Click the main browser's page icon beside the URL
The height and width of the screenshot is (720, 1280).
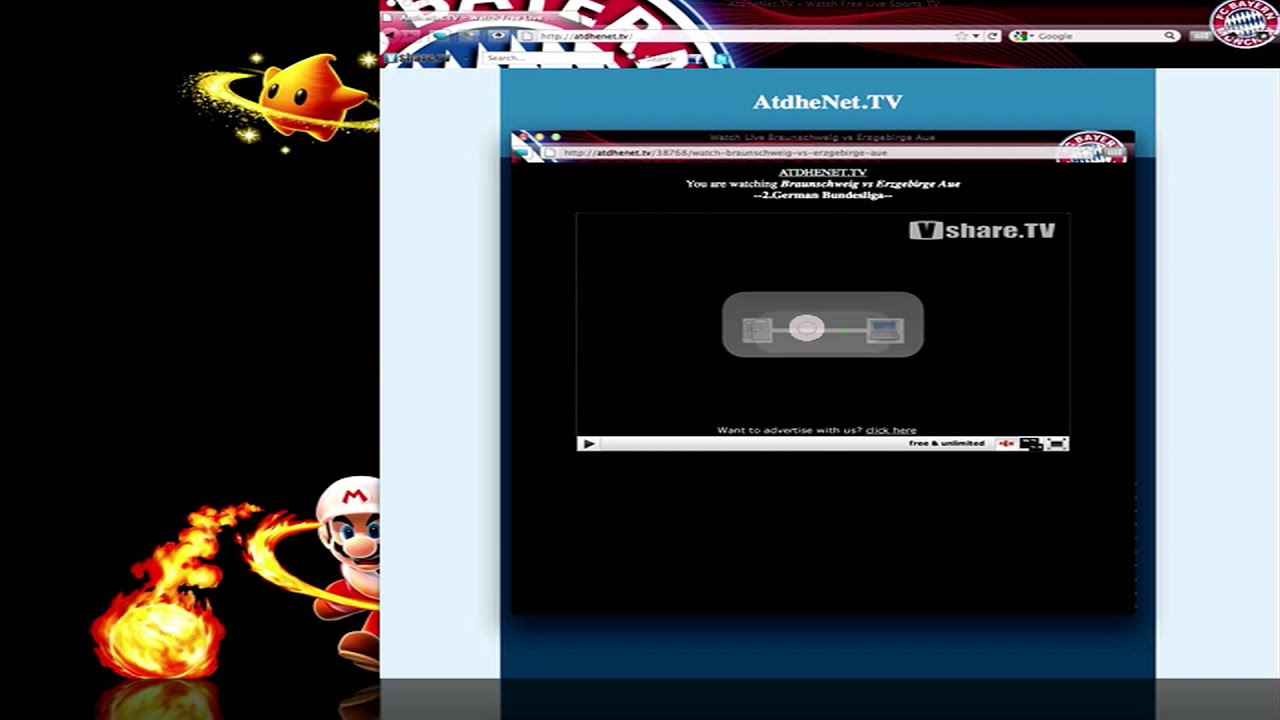526,36
